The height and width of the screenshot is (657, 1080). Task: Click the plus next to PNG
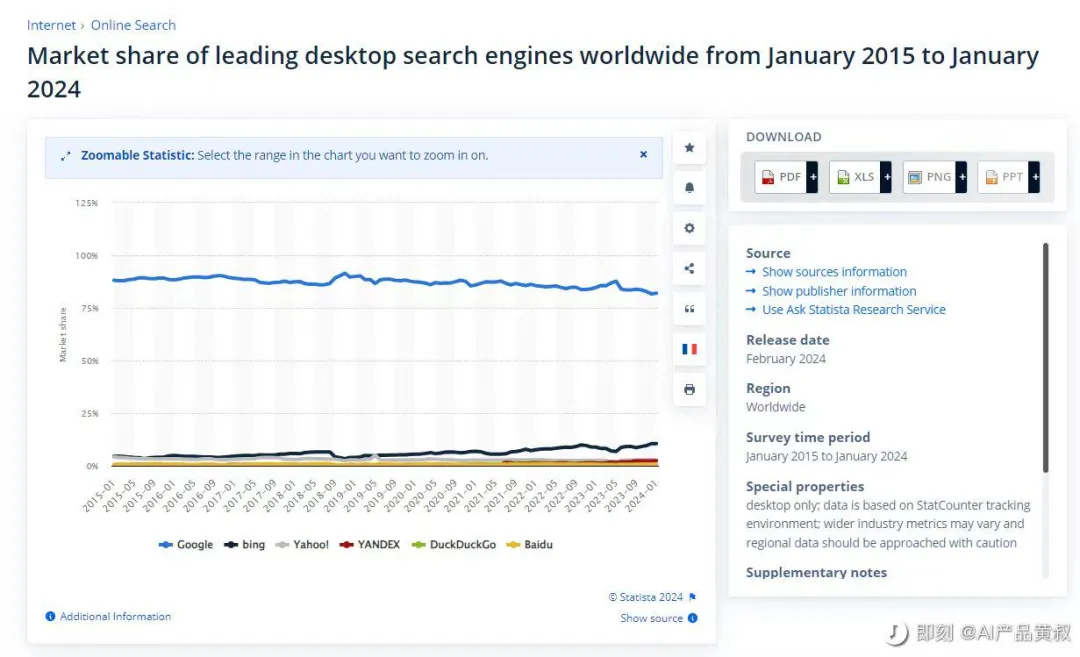[962, 177]
